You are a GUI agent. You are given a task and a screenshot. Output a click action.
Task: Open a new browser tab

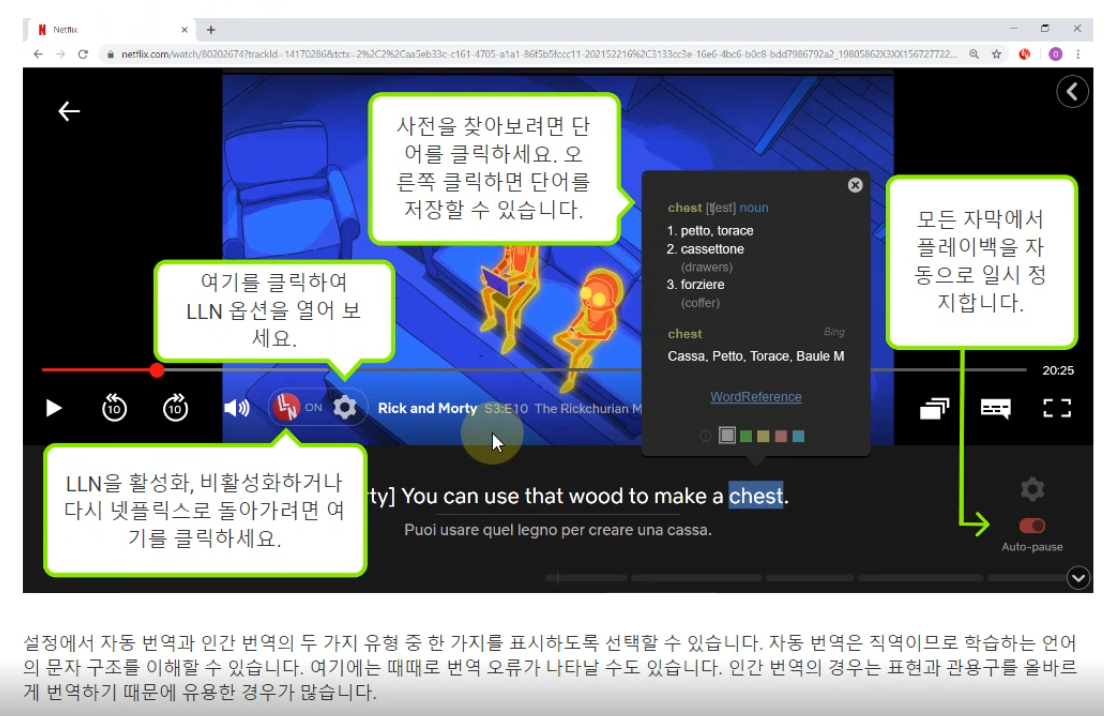click(x=211, y=30)
